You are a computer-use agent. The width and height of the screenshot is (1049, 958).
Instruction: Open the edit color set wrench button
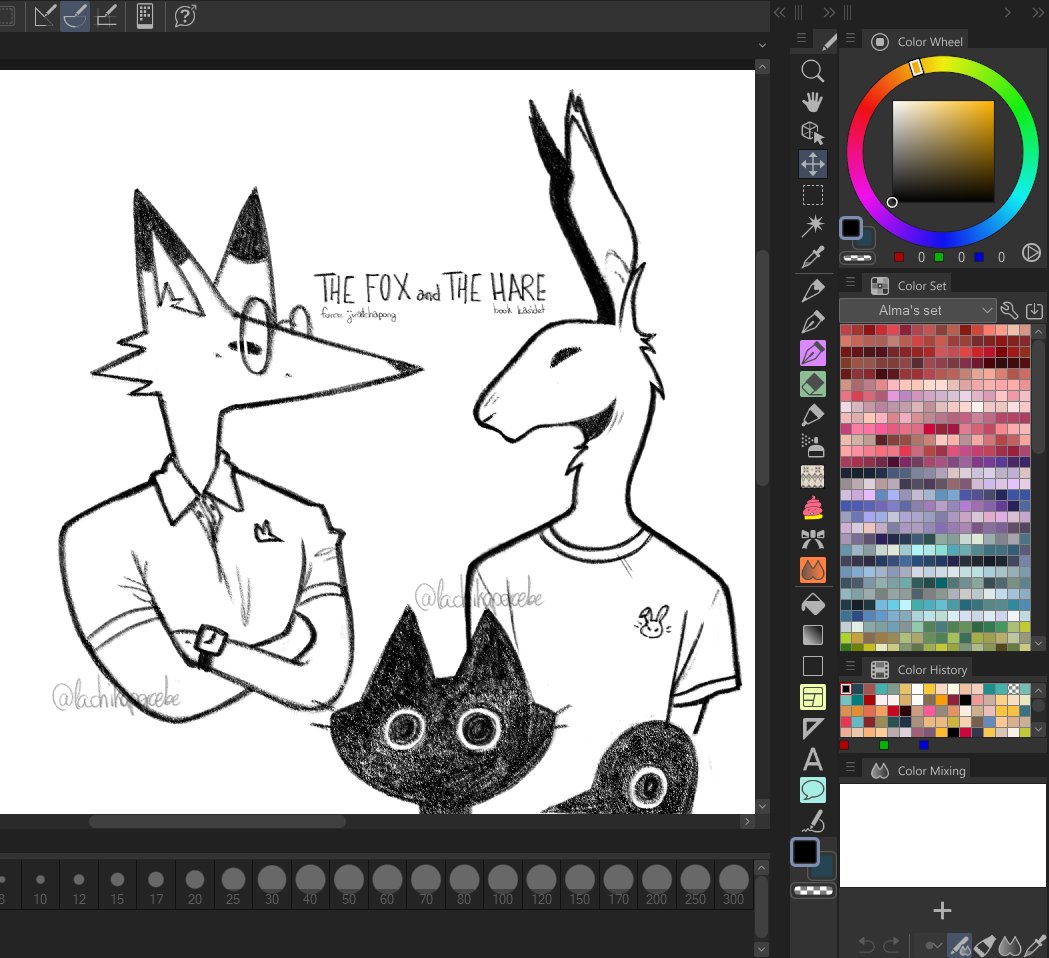(1010, 310)
